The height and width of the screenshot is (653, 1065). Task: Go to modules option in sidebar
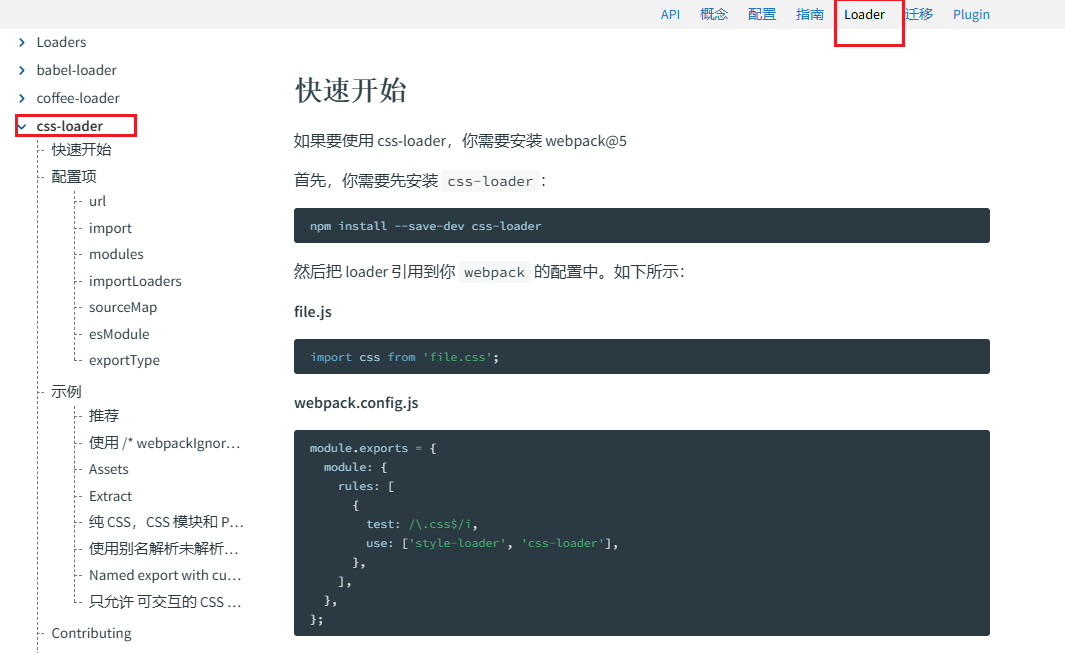tap(116, 254)
